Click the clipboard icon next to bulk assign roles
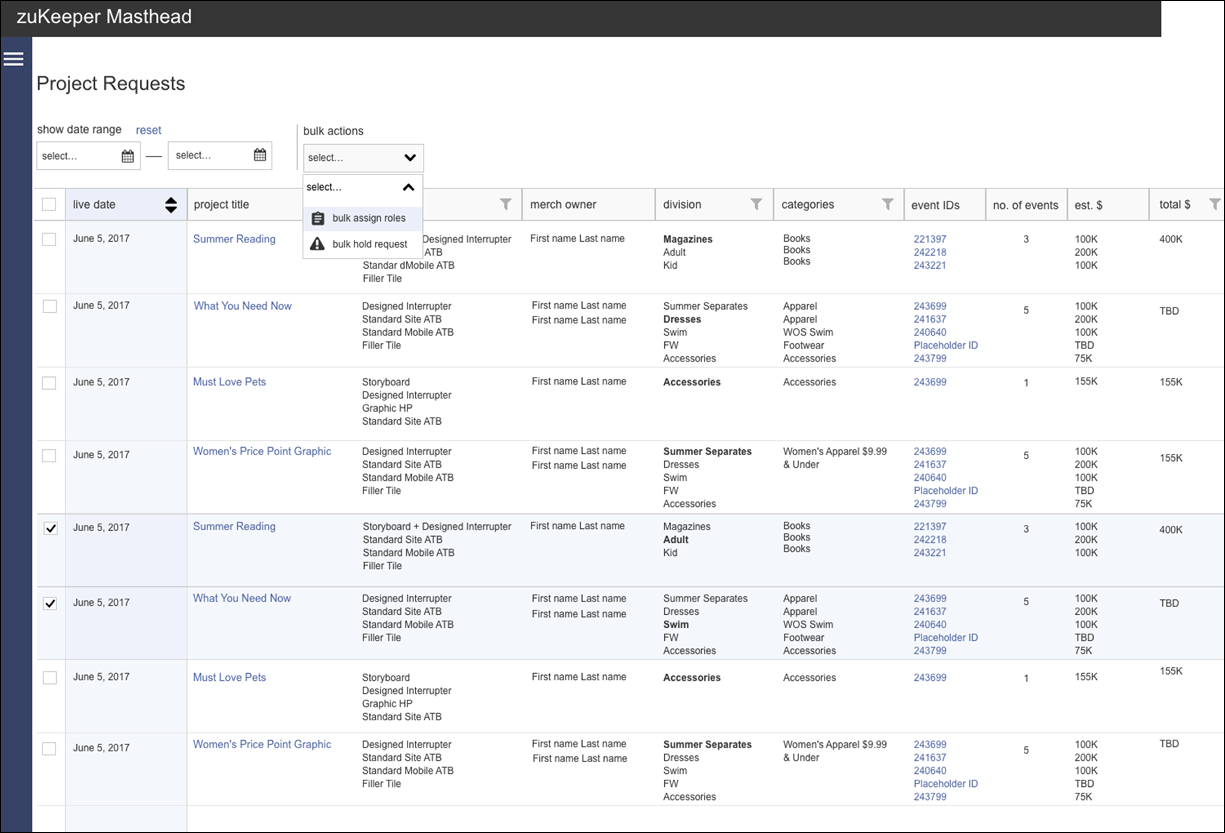 pyautogui.click(x=316, y=217)
